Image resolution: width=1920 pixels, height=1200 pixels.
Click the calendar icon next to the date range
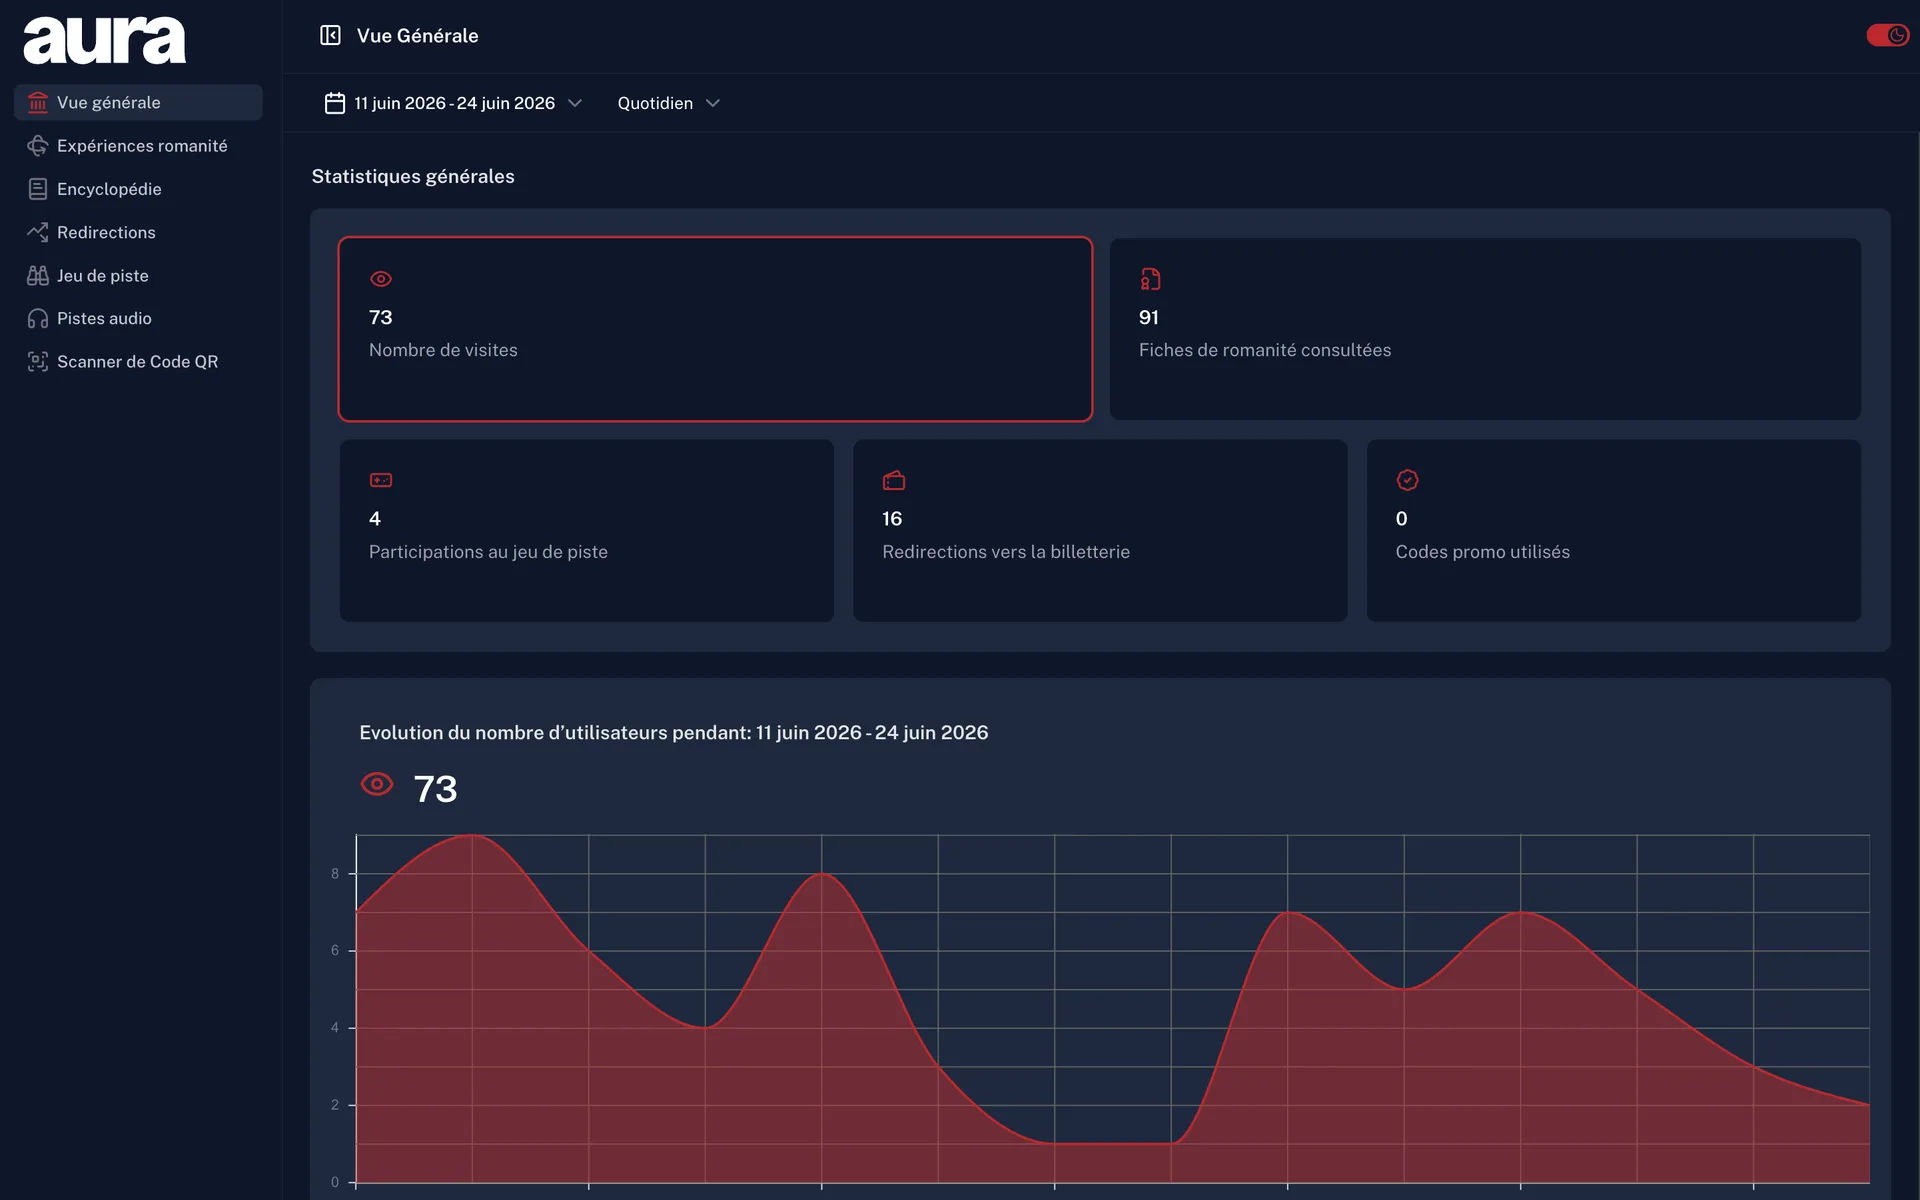click(335, 103)
